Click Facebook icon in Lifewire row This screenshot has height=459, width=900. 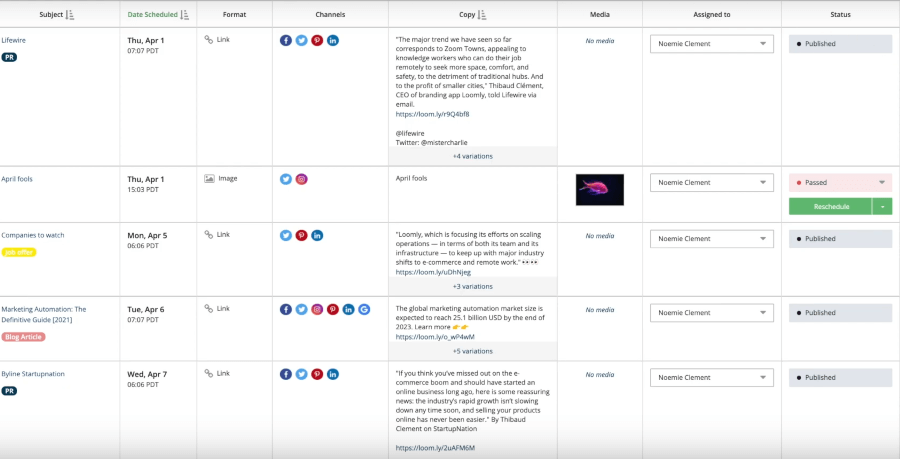[286, 41]
